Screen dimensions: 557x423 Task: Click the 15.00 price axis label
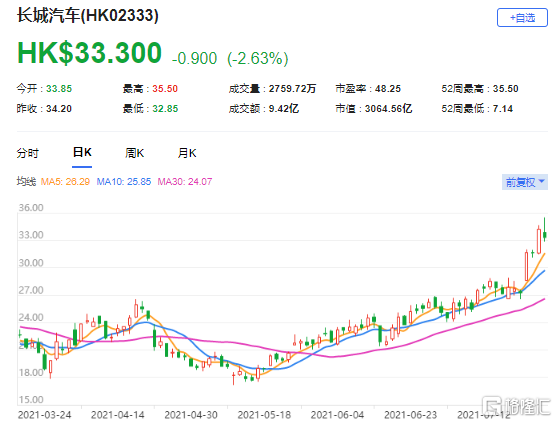click(31, 400)
